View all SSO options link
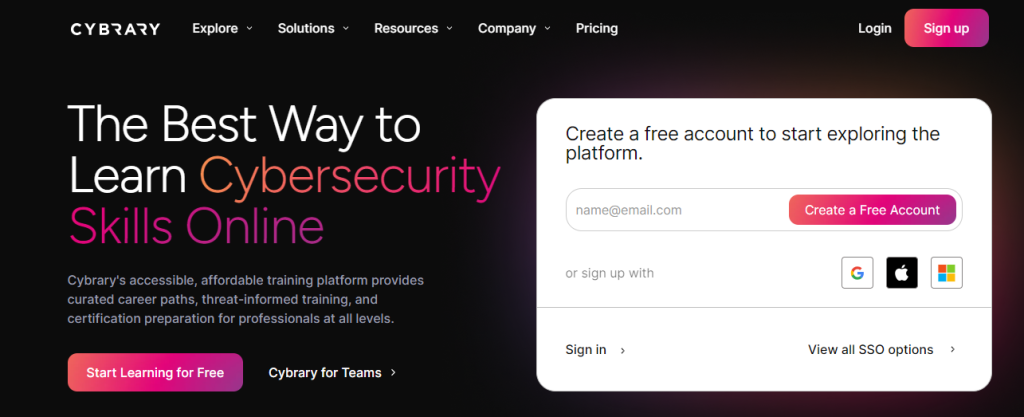 [870, 350]
